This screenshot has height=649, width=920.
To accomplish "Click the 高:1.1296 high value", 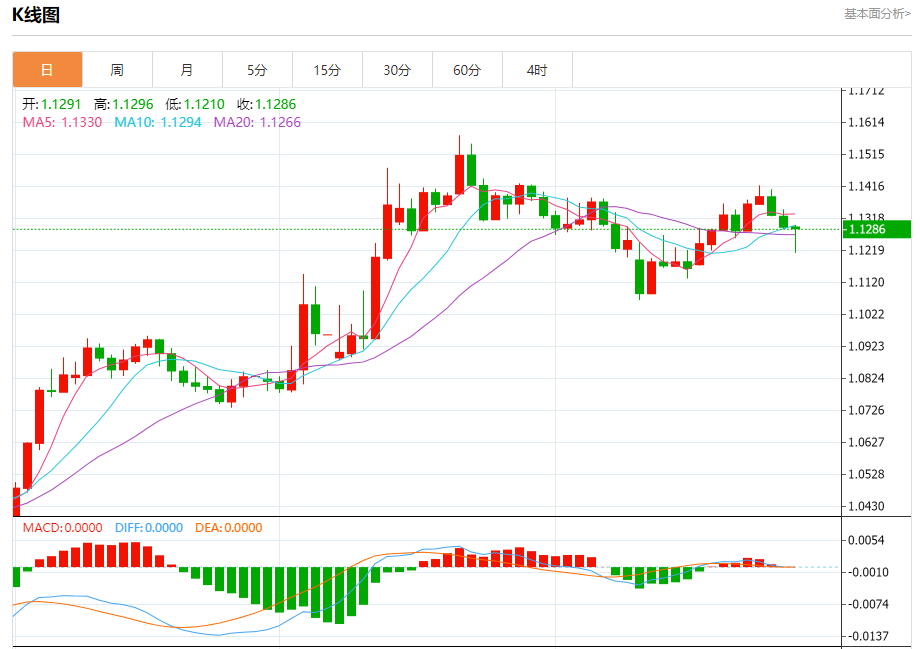I will tap(124, 104).
